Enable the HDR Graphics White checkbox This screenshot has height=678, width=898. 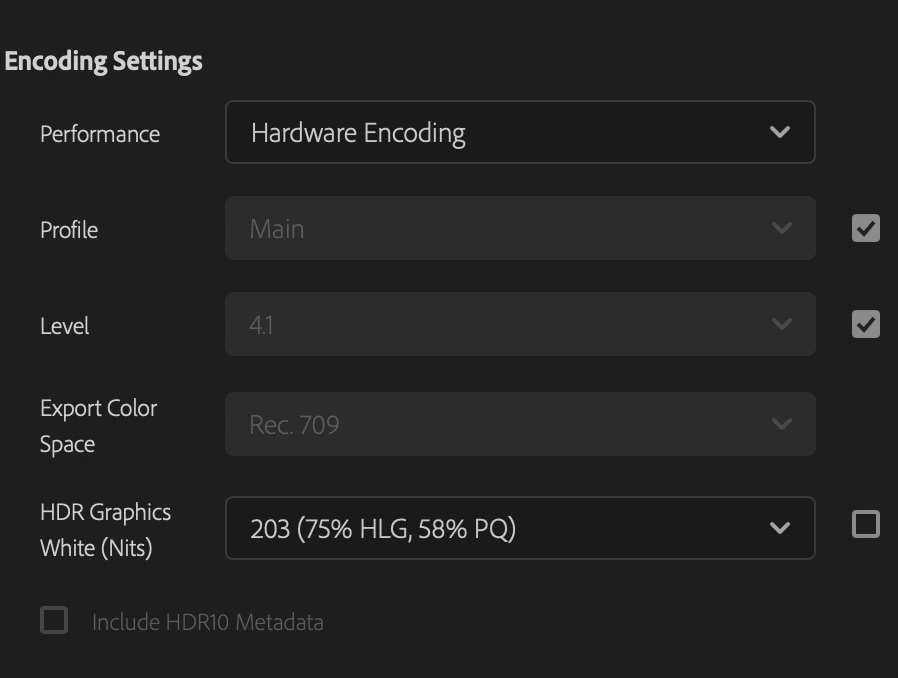click(x=866, y=524)
